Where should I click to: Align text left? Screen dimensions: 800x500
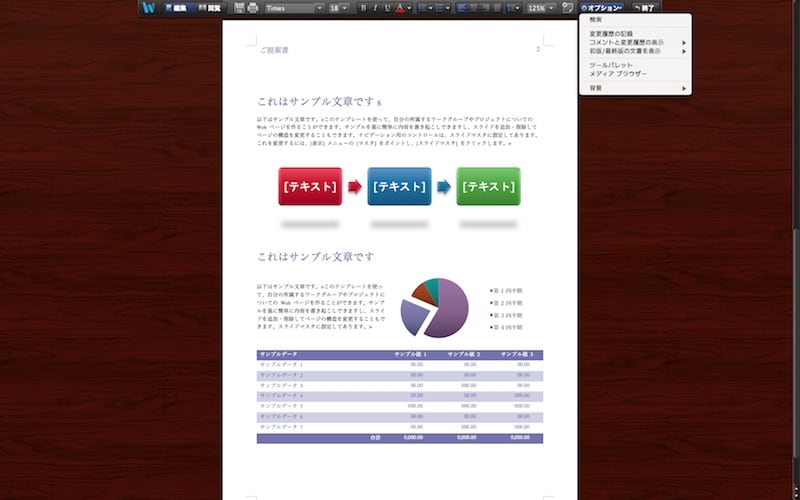461,8
